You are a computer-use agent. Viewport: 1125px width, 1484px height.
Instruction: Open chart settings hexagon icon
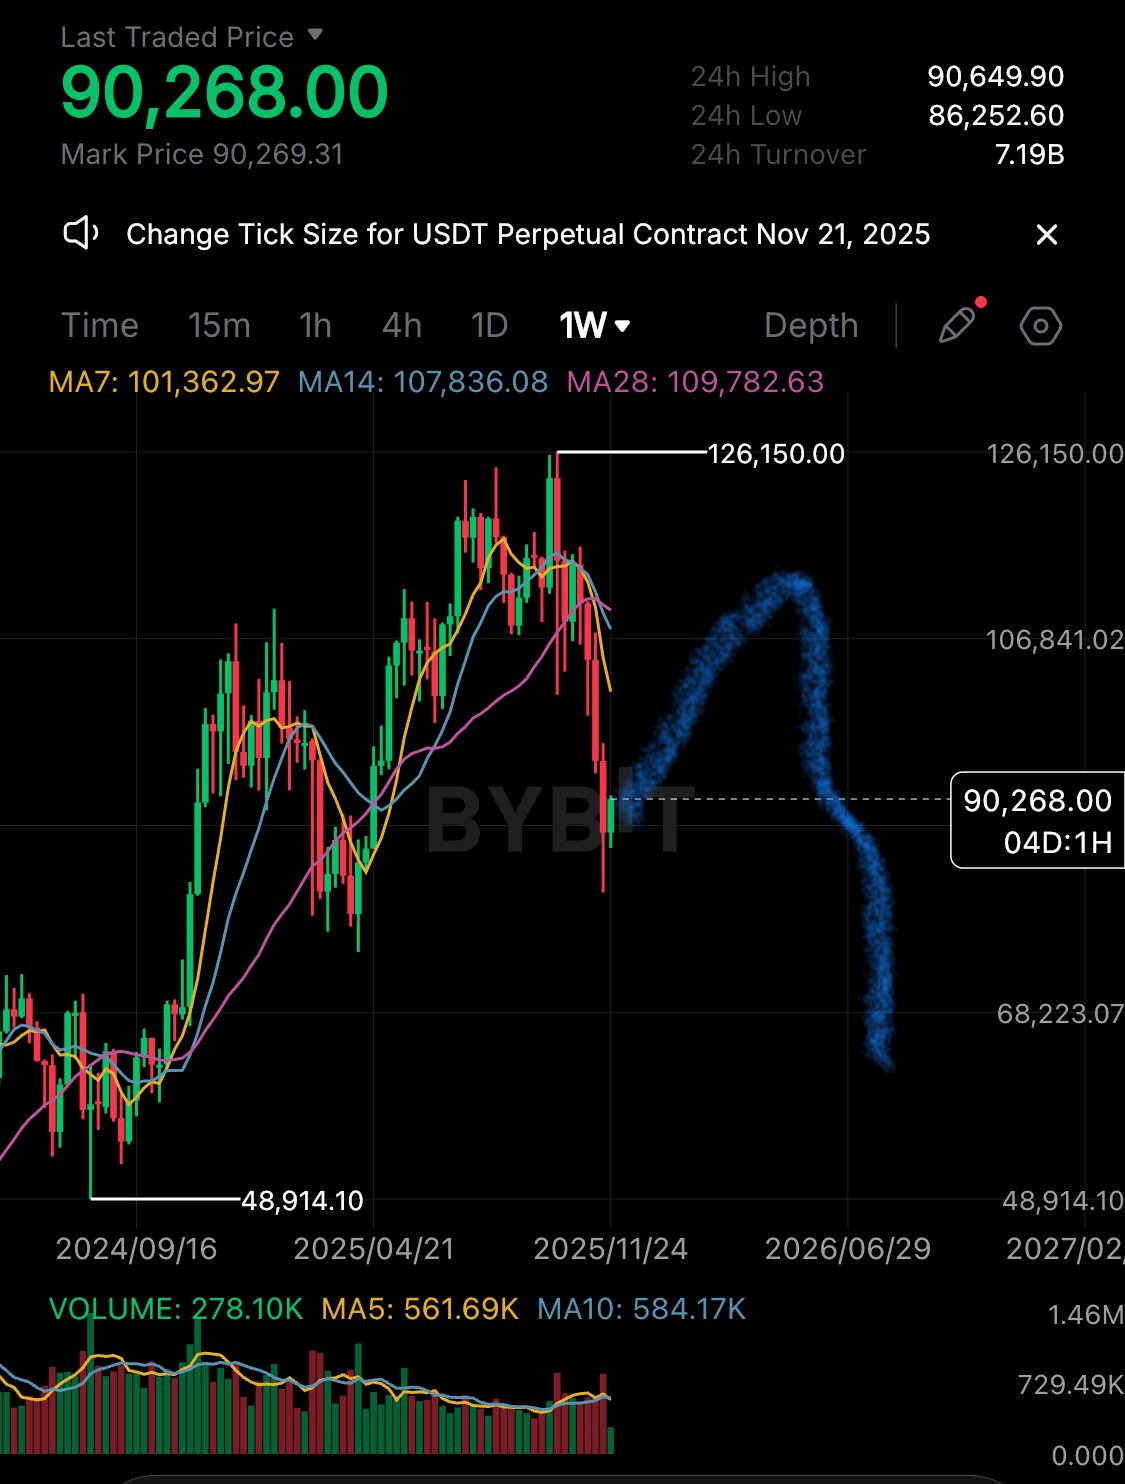(1040, 326)
